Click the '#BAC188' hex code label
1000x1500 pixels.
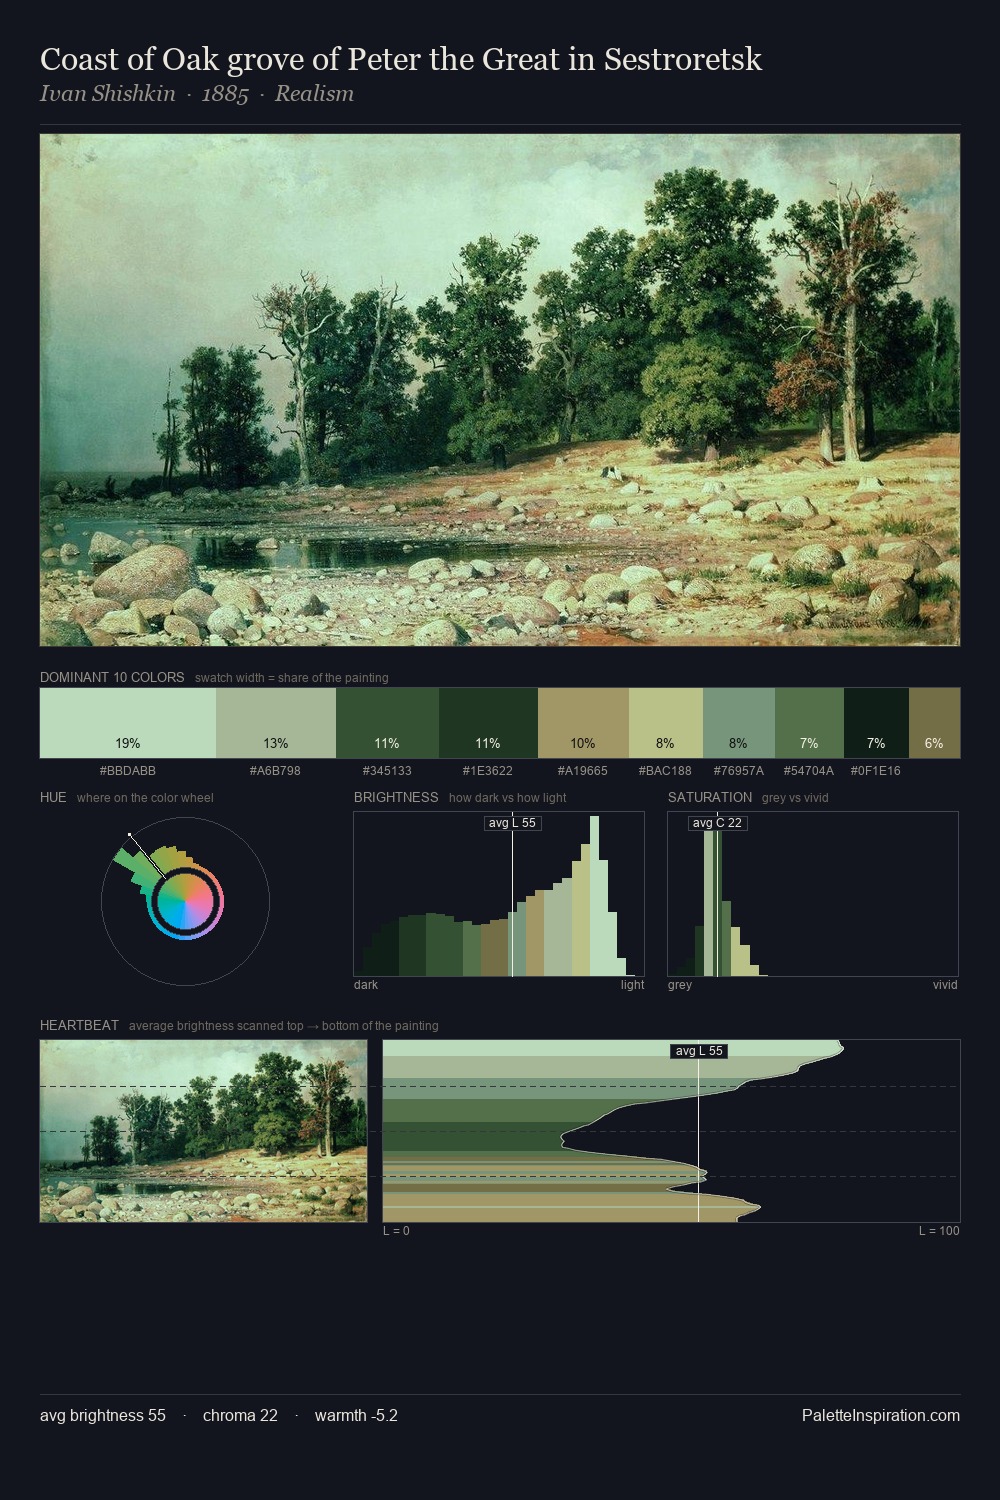[x=665, y=771]
